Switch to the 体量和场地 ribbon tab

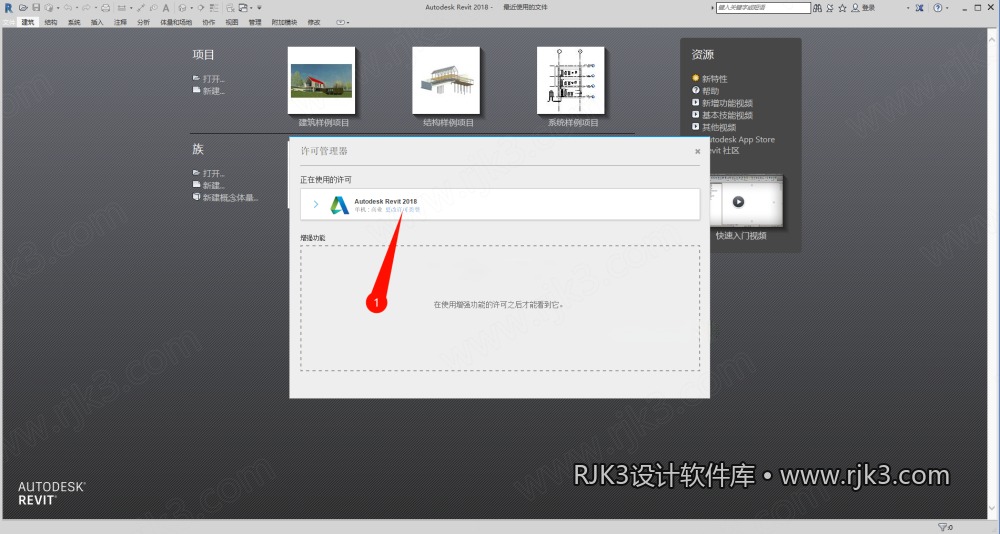pyautogui.click(x=176, y=22)
